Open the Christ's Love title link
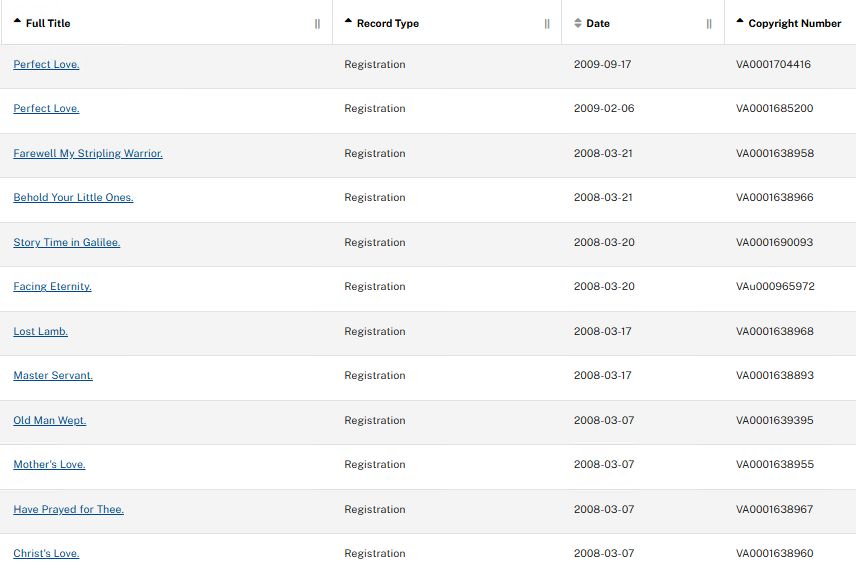Image resolution: width=856 pixels, height=576 pixels. (46, 554)
